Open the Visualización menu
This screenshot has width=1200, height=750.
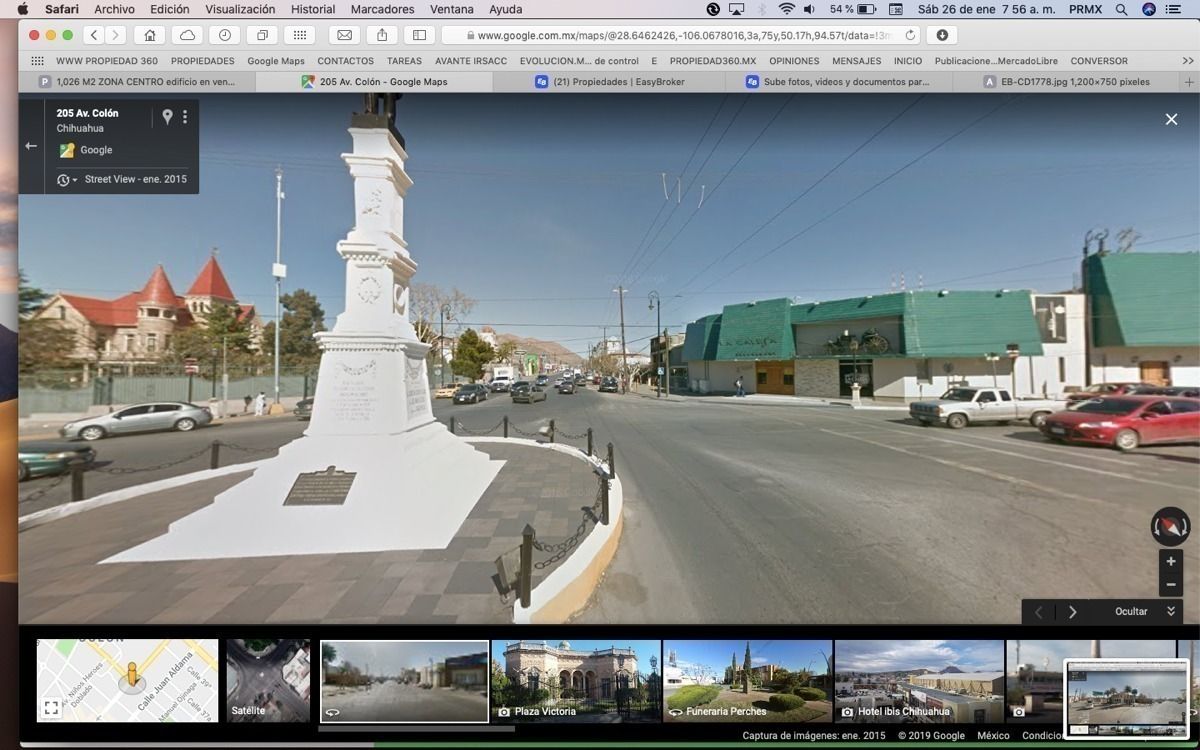(x=240, y=9)
